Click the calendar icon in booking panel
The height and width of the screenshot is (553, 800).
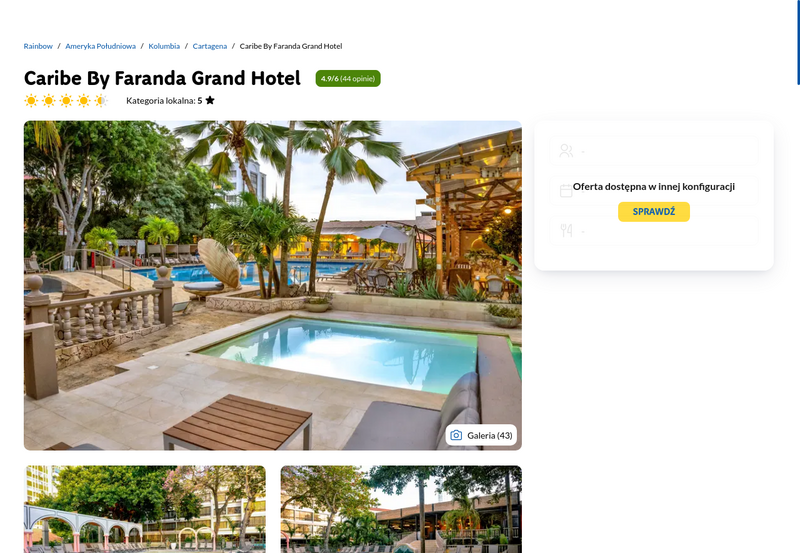pos(566,191)
